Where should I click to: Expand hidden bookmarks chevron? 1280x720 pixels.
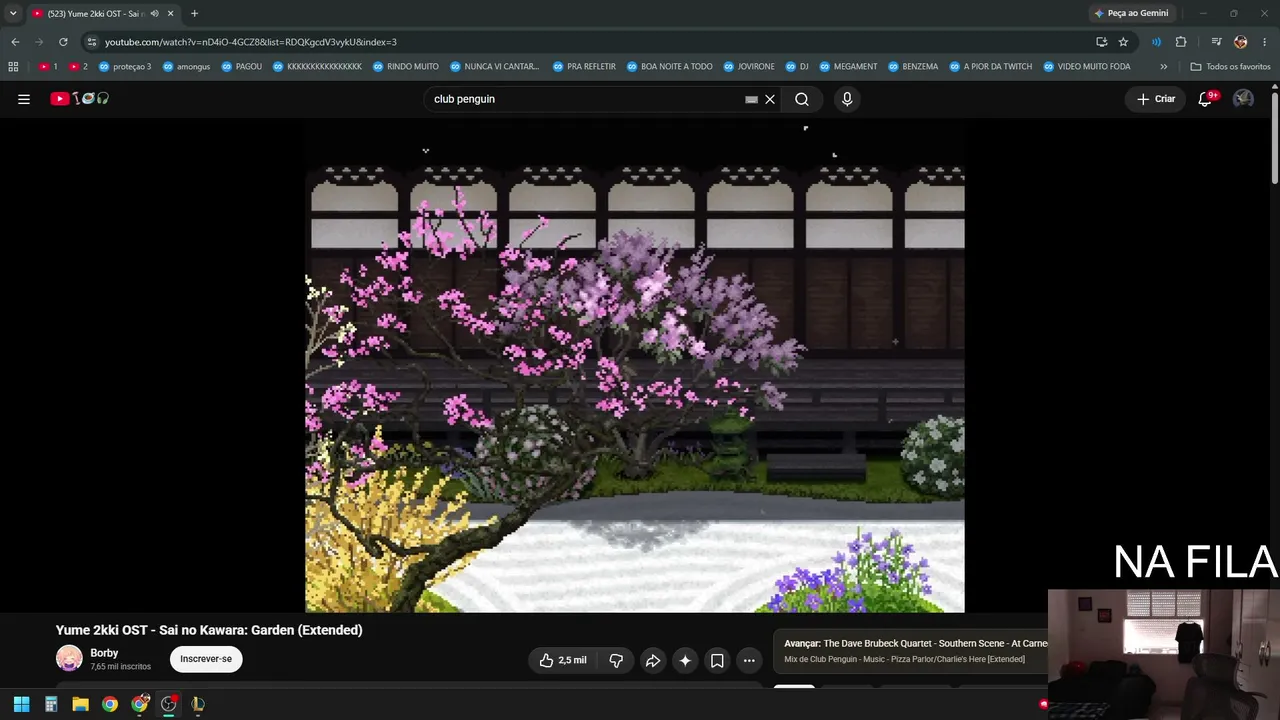(x=1164, y=67)
